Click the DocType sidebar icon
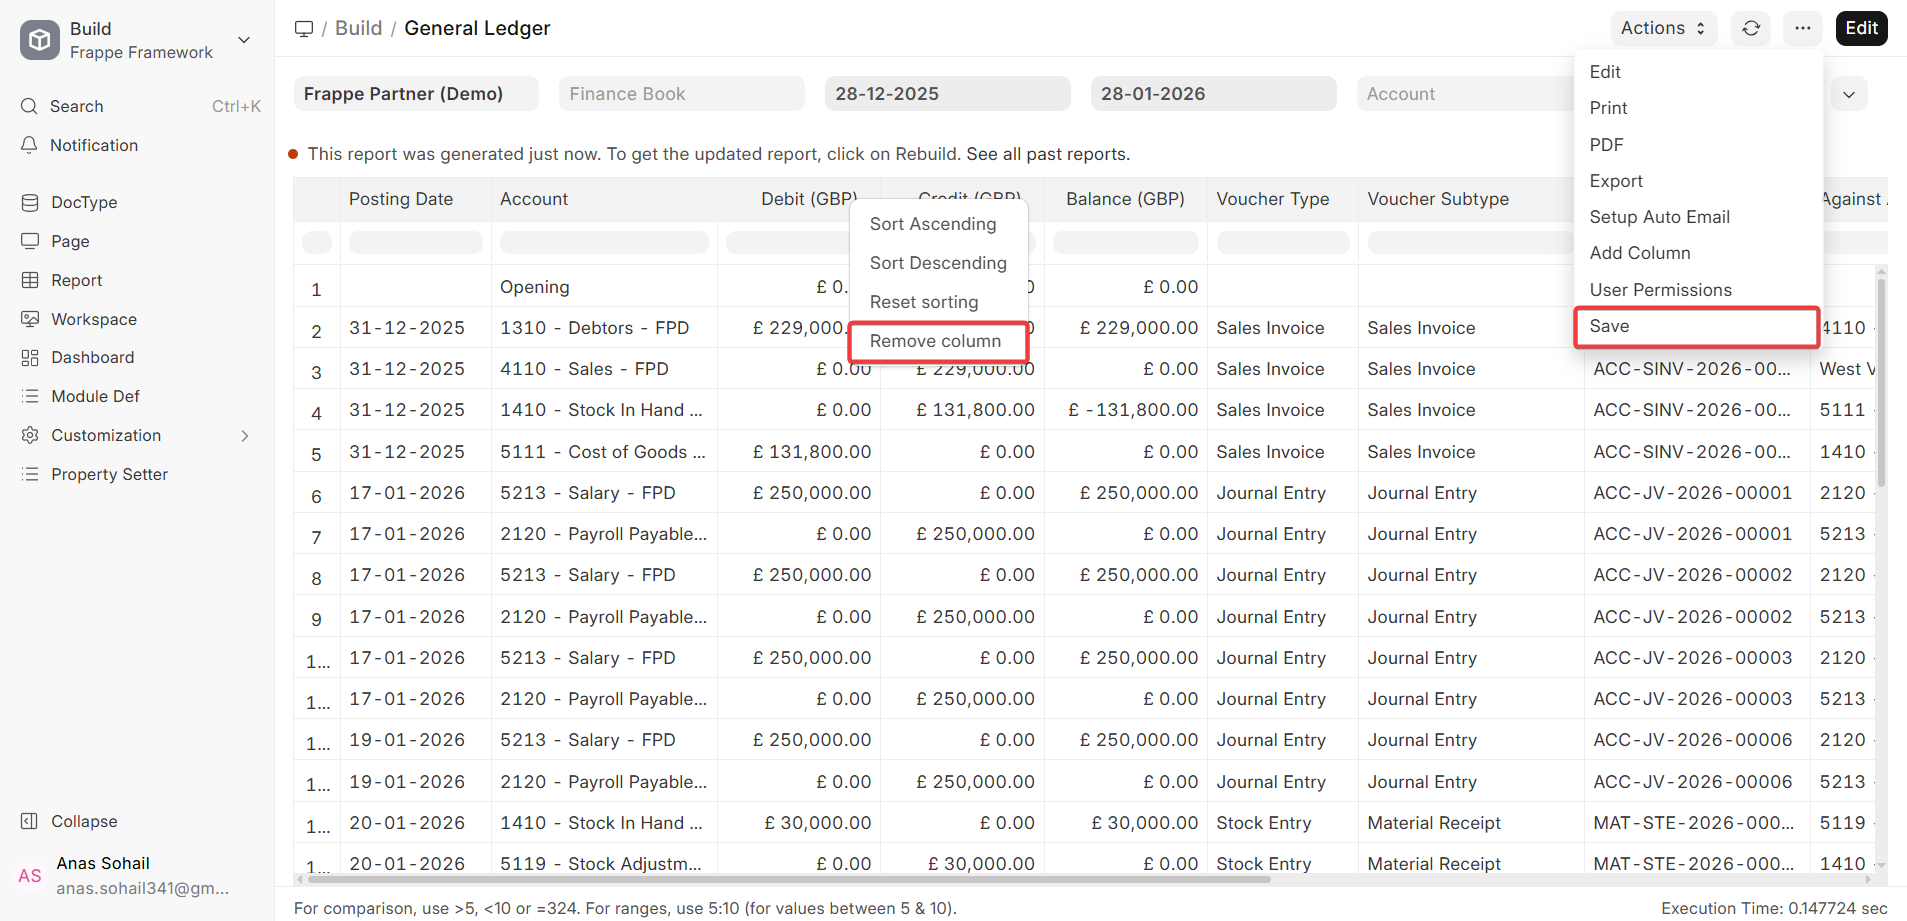 pos(30,202)
